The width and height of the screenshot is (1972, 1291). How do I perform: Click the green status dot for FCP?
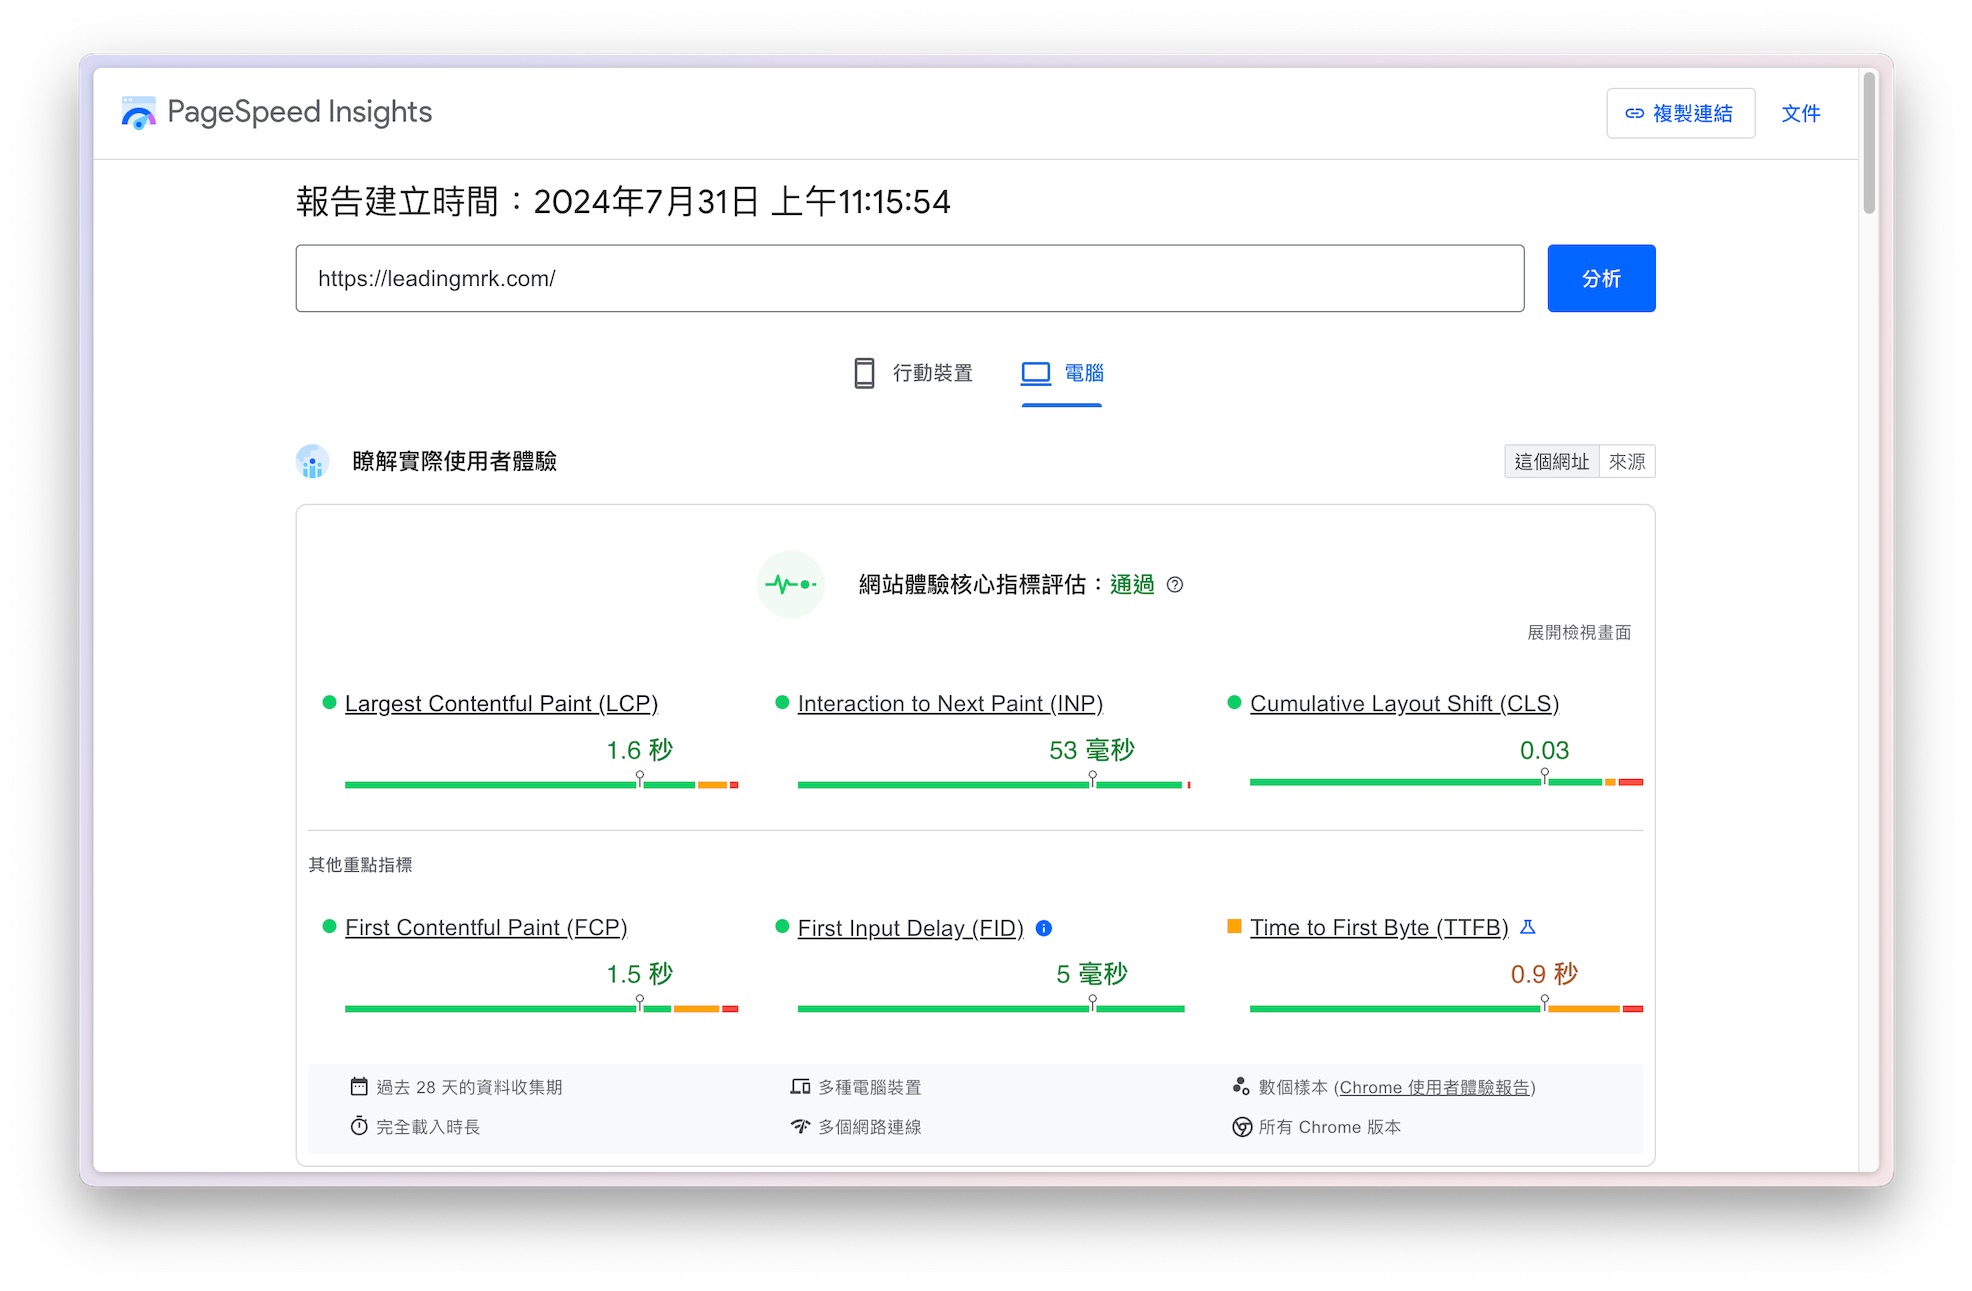329,926
